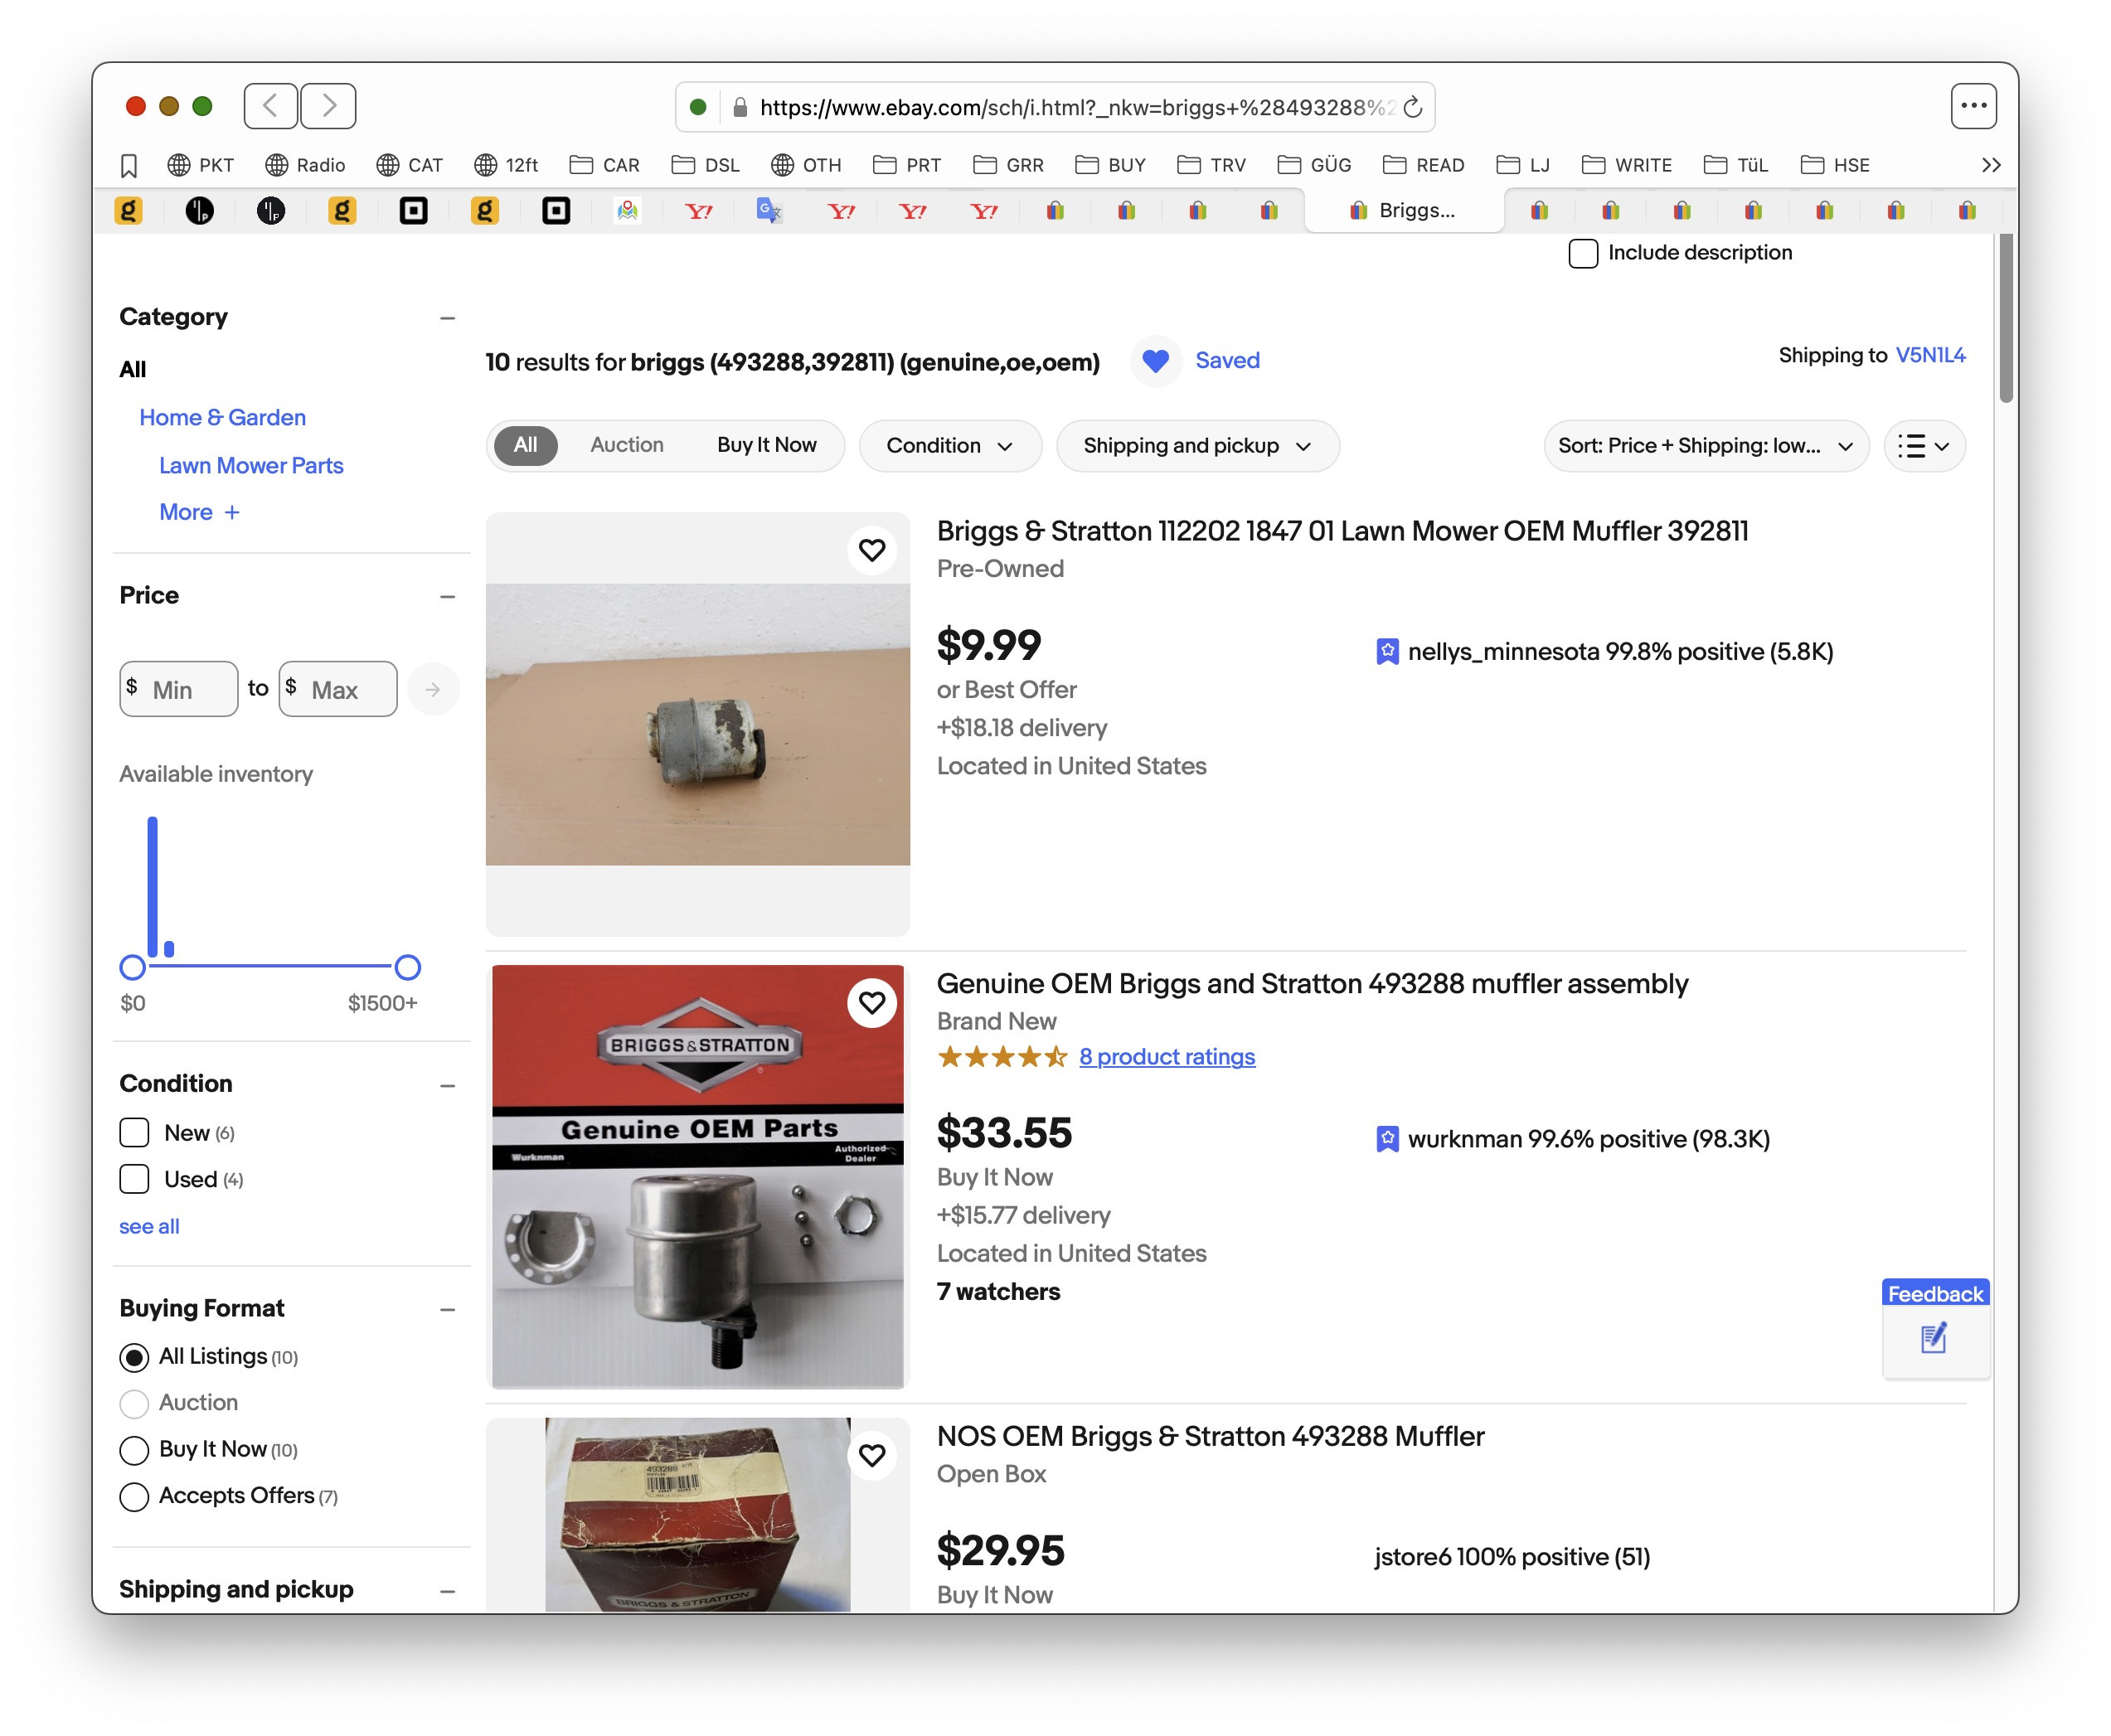2111x1736 pixels.
Task: Click the right handle of the price slider
Action: 407,967
